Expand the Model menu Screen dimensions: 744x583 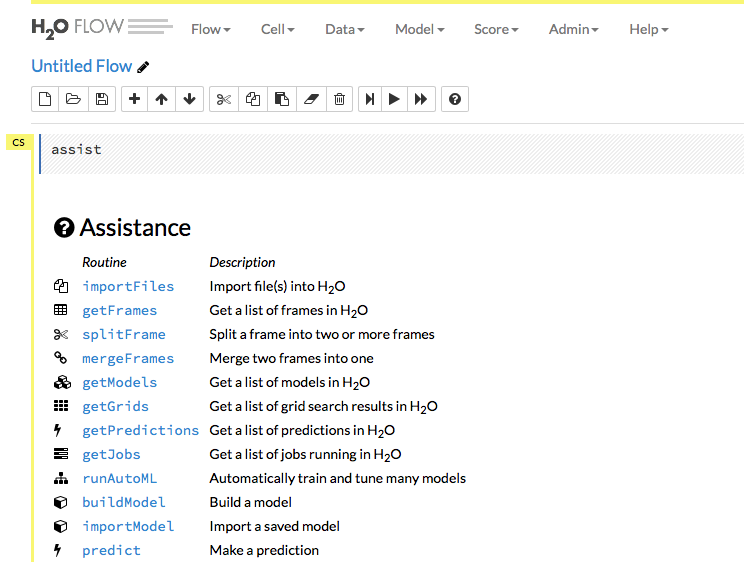[419, 29]
